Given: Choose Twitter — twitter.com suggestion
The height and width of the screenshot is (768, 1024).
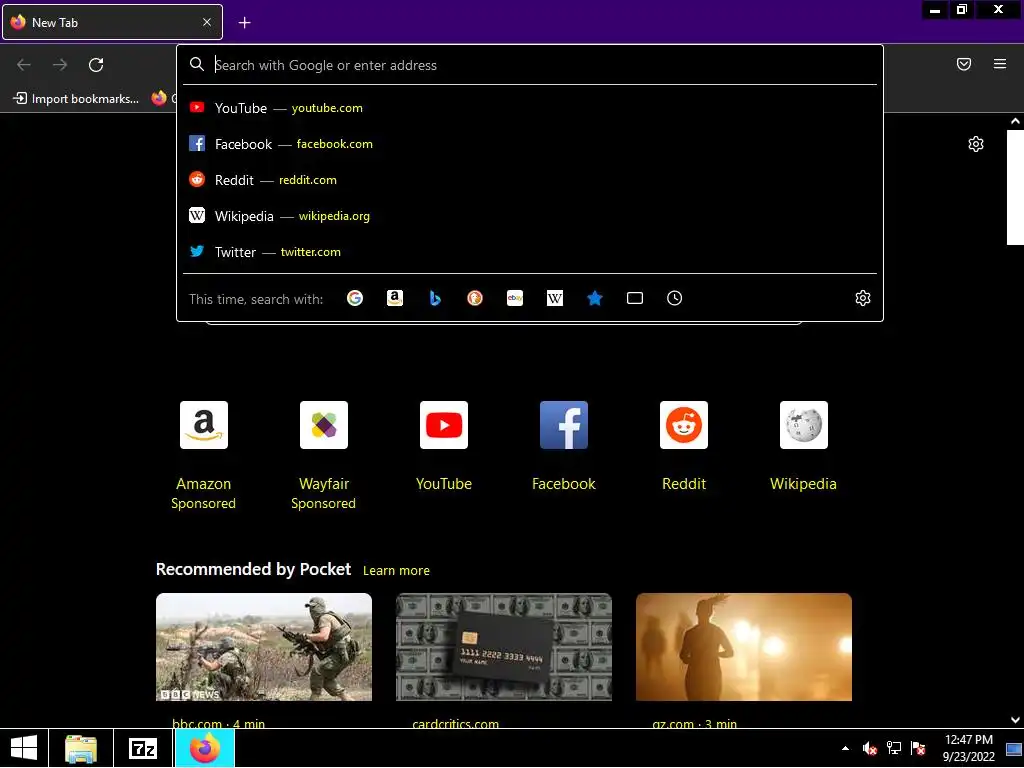Looking at the screenshot, I should (x=530, y=251).
